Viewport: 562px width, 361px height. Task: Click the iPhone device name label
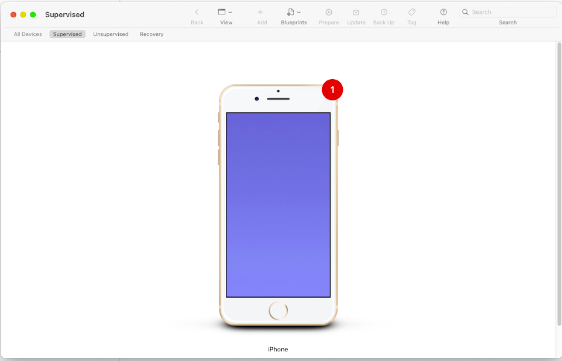(x=278, y=349)
